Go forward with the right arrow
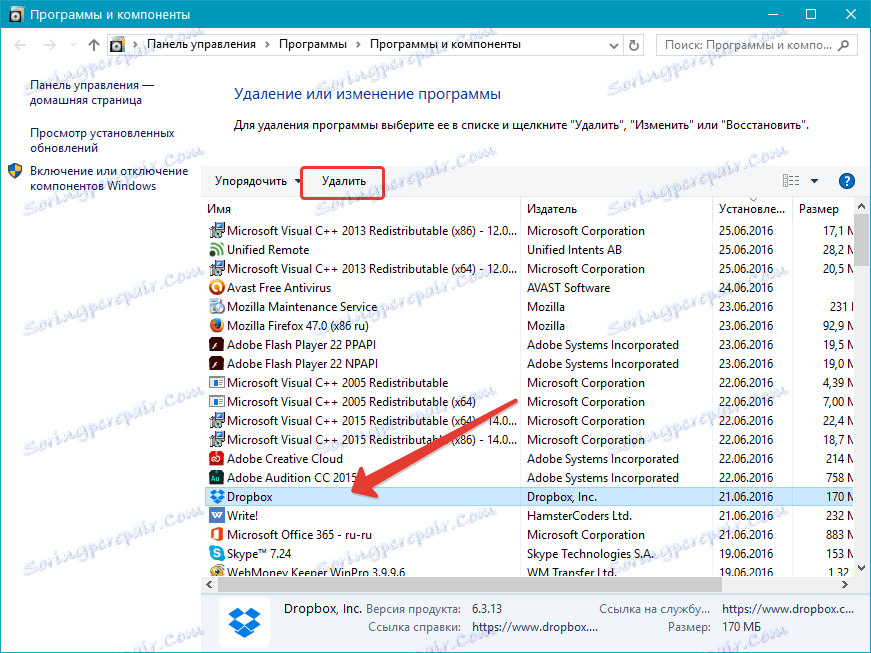871x653 pixels. coord(50,45)
